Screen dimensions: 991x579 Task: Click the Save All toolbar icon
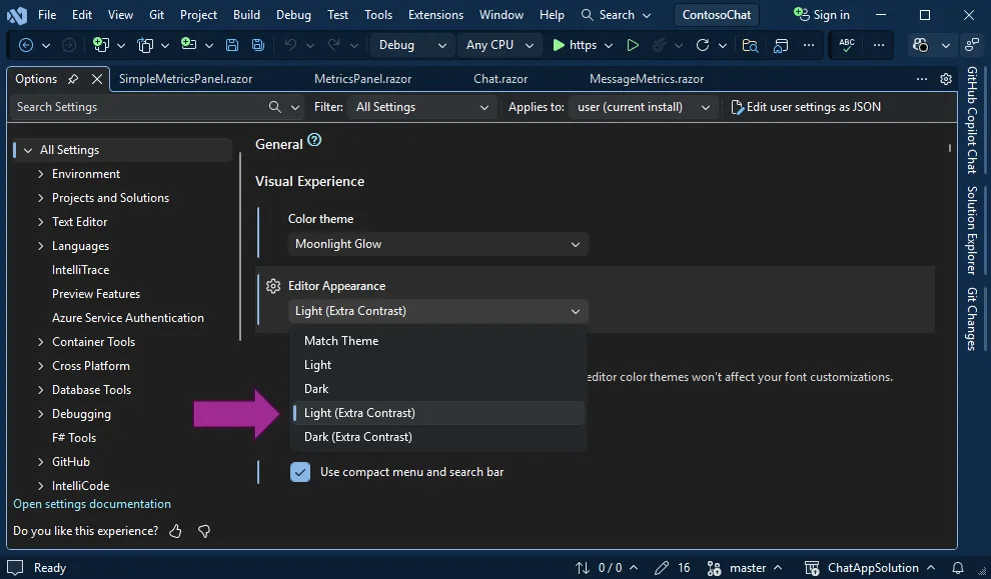[x=257, y=45]
